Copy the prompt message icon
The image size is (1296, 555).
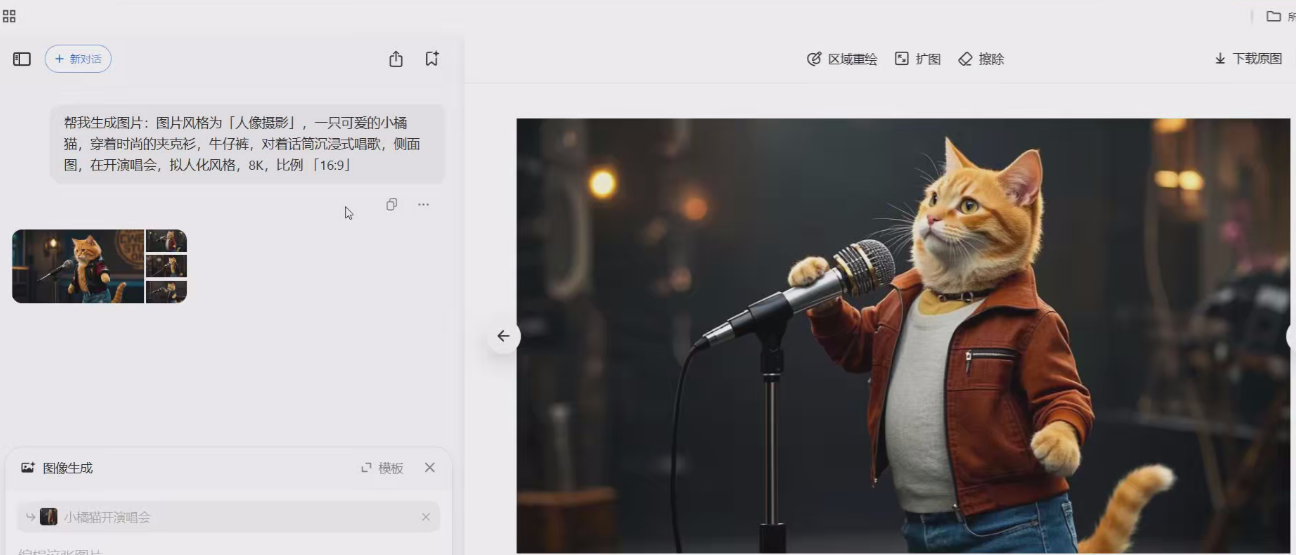pyautogui.click(x=391, y=204)
